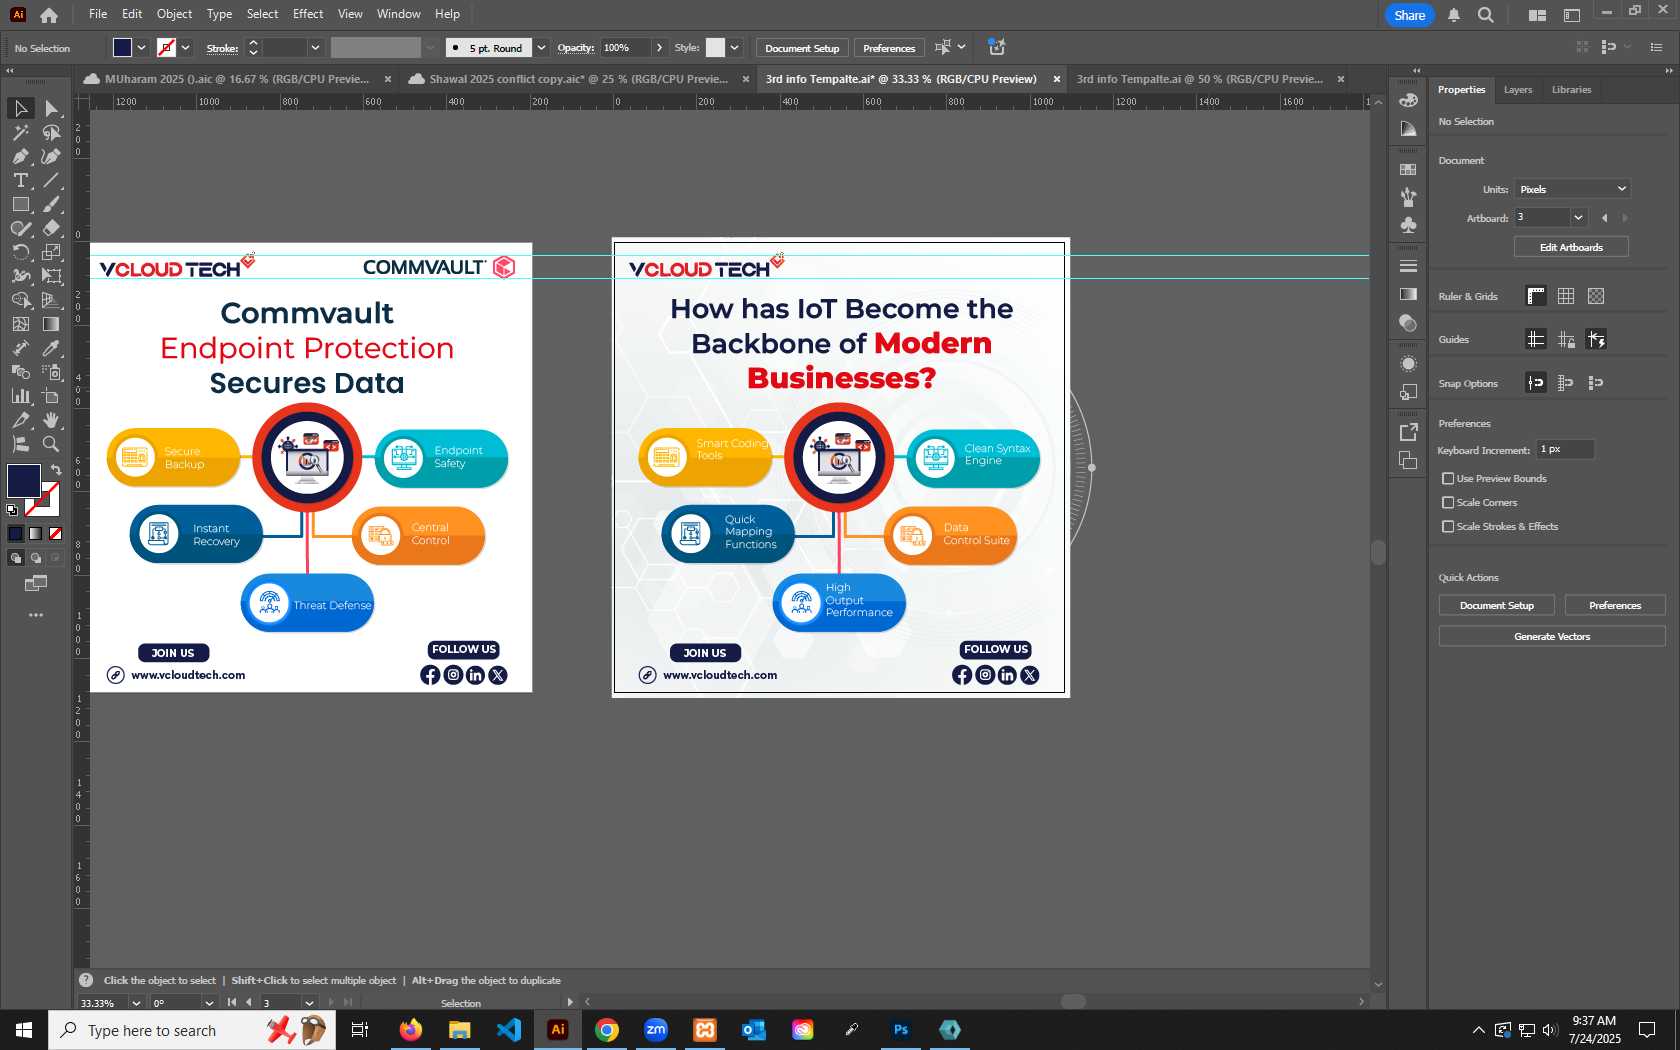
Task: Toggle Snap to Point option
Action: tap(1536, 383)
